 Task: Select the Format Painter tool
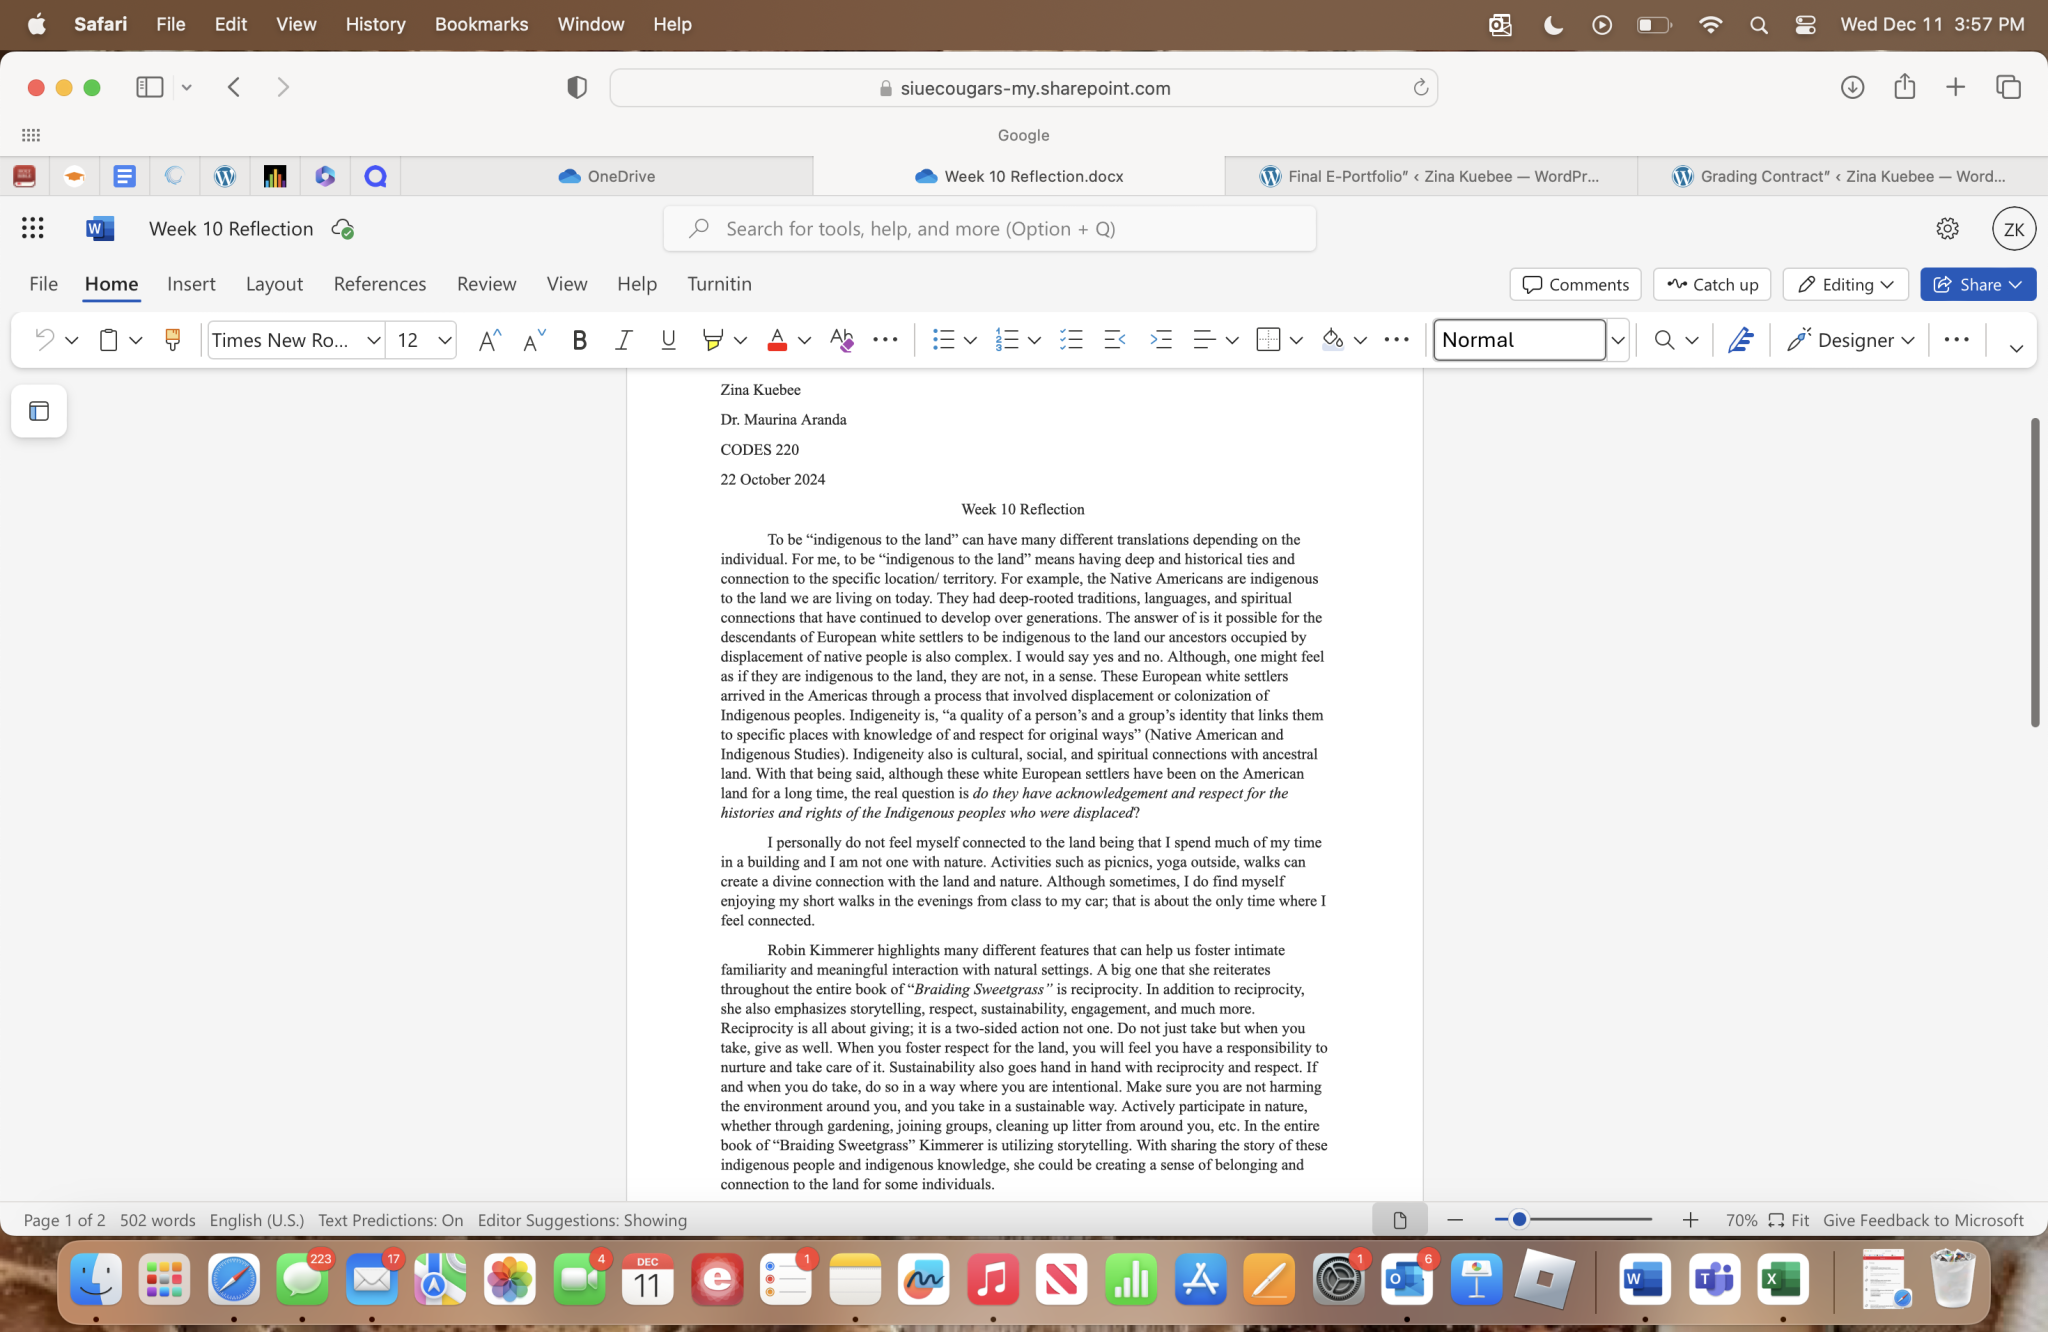(x=172, y=340)
